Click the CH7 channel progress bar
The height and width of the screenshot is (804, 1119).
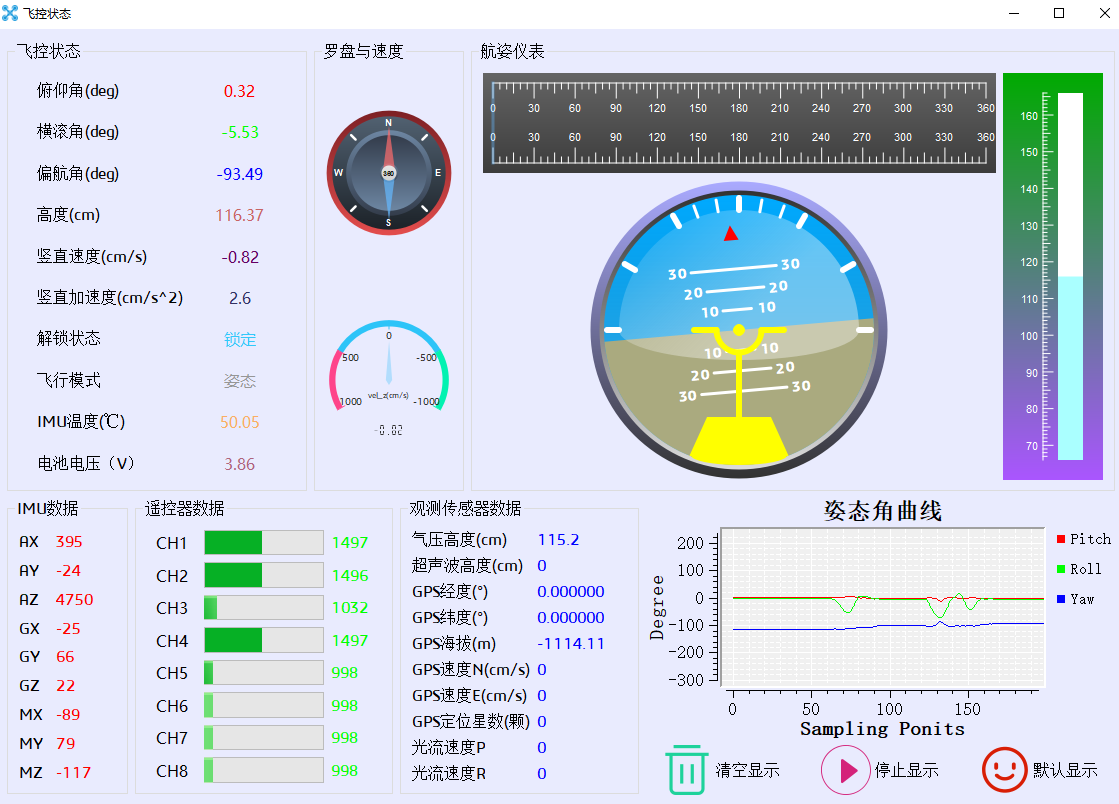tap(263, 738)
